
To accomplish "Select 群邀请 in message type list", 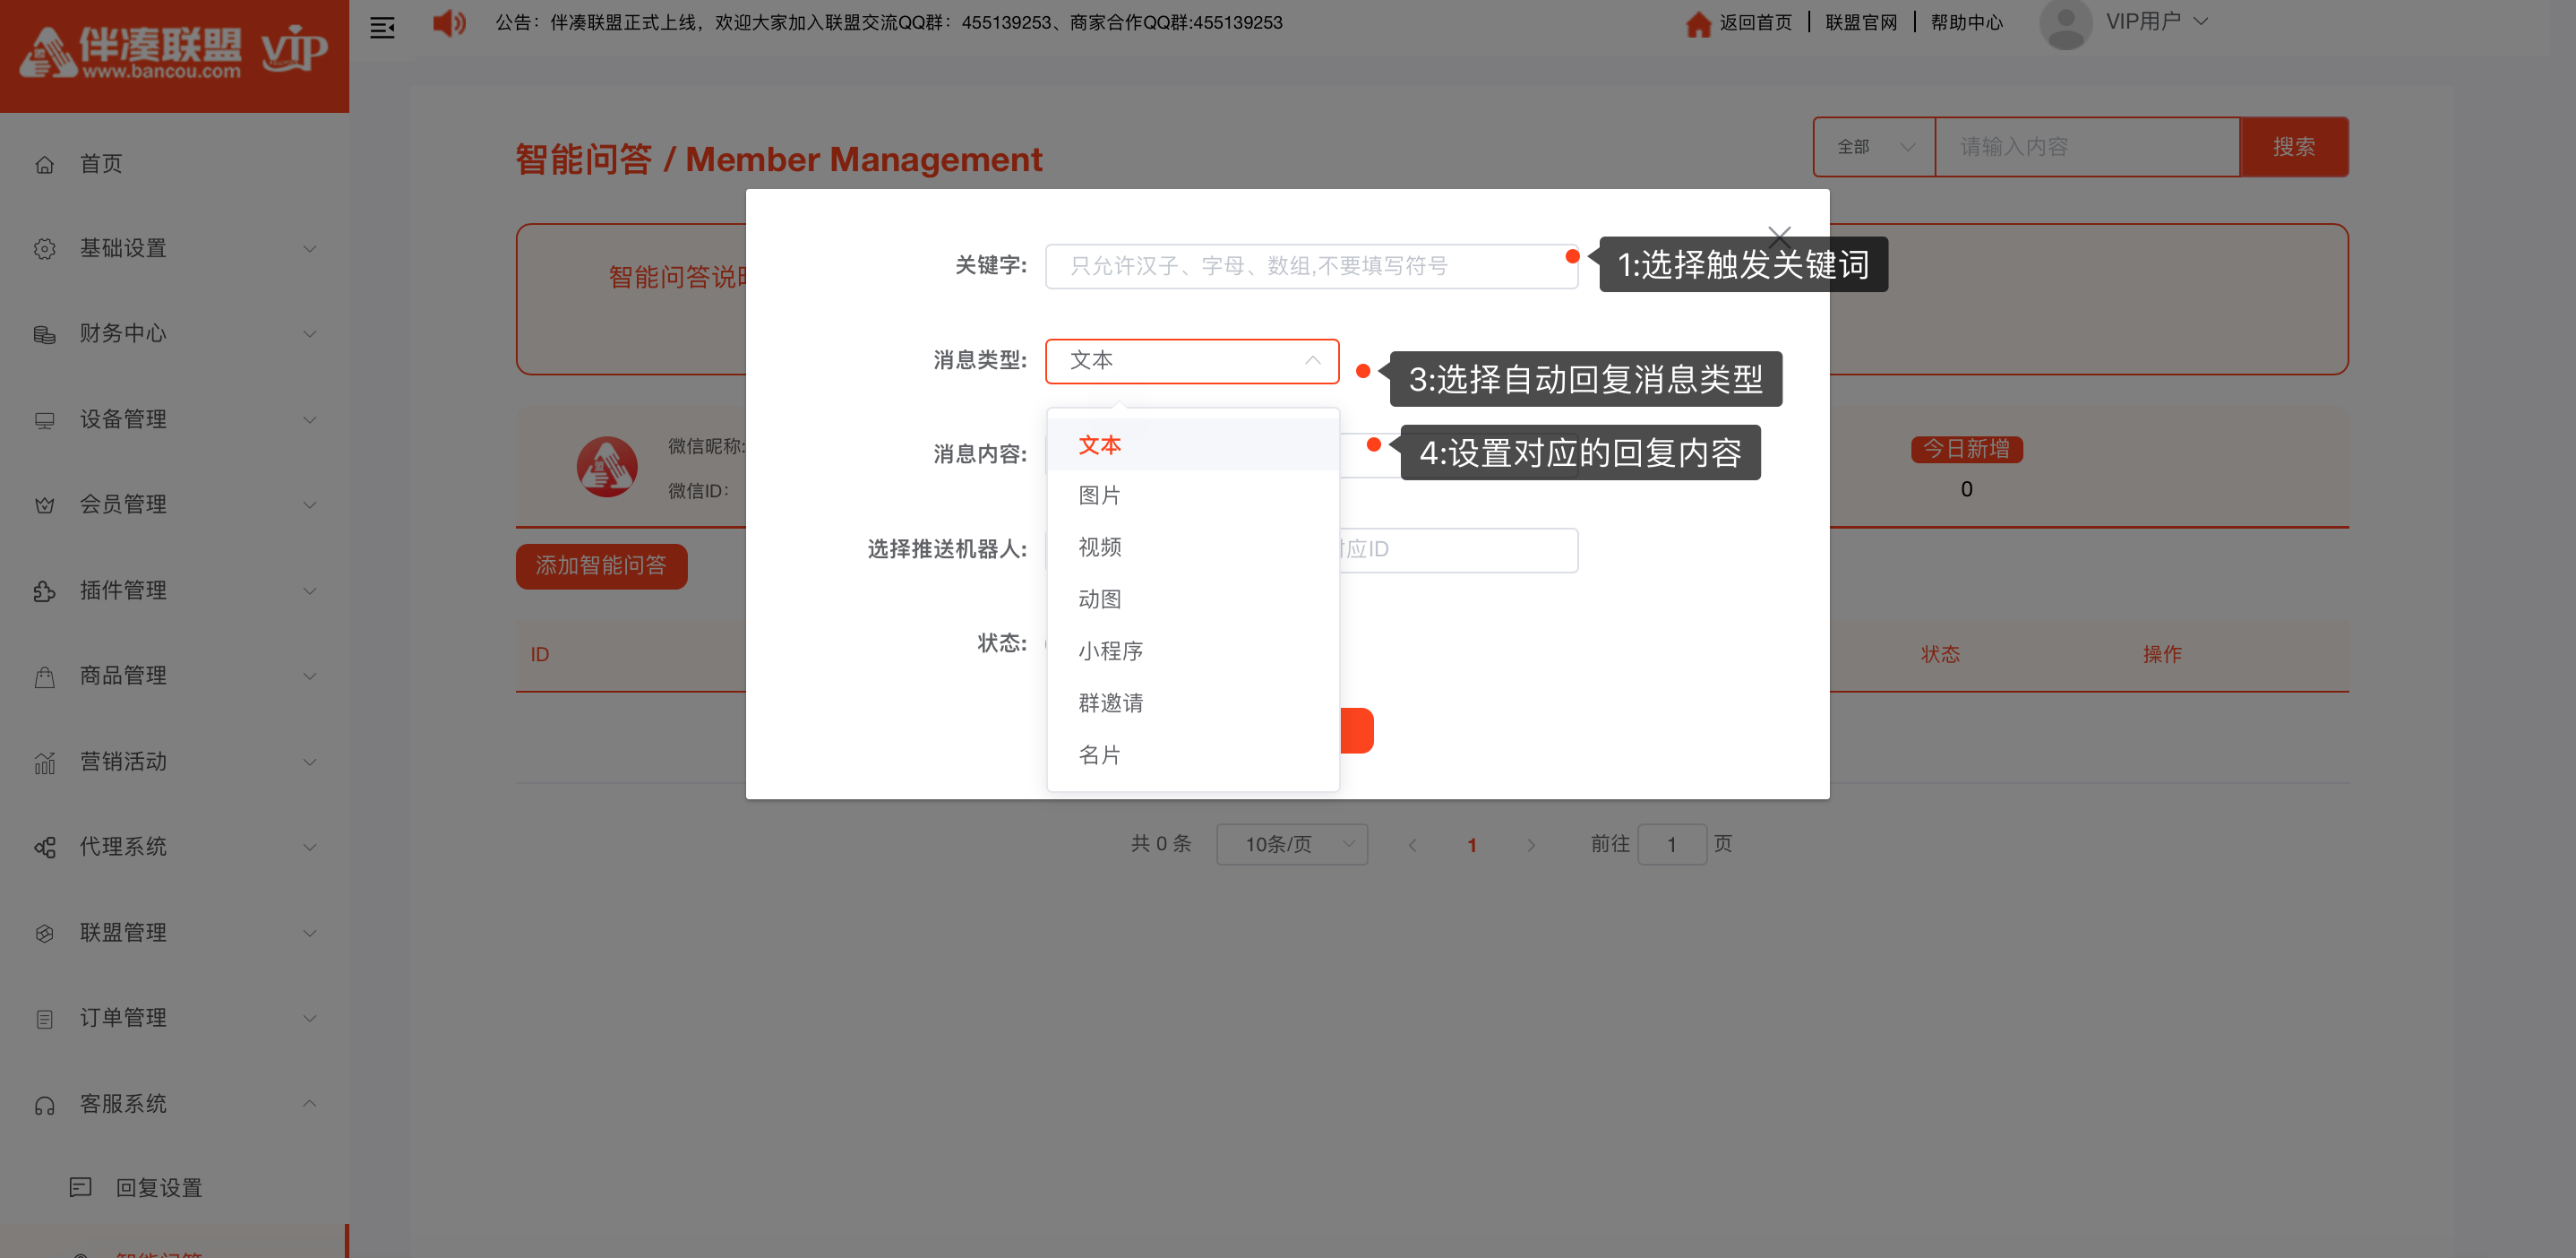I will pyautogui.click(x=1192, y=704).
